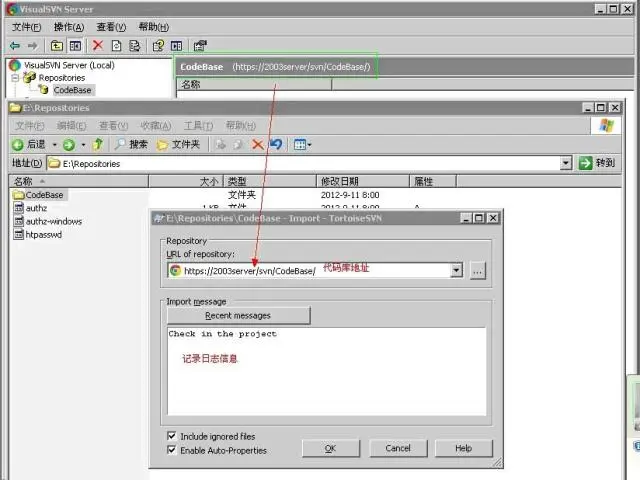Select authz file in Explorer list
Image resolution: width=640 pixels, height=480 pixels.
click(x=31, y=208)
